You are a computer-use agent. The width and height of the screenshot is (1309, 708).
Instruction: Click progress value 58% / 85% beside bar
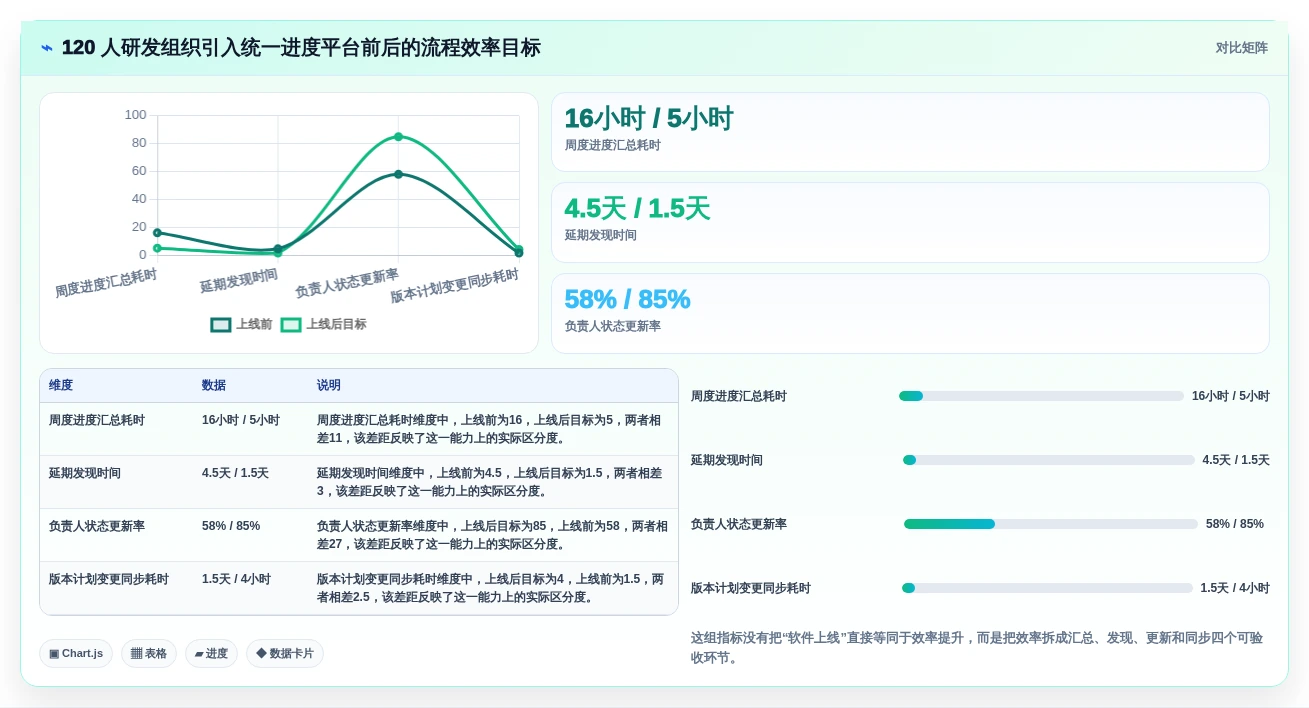[1235, 524]
